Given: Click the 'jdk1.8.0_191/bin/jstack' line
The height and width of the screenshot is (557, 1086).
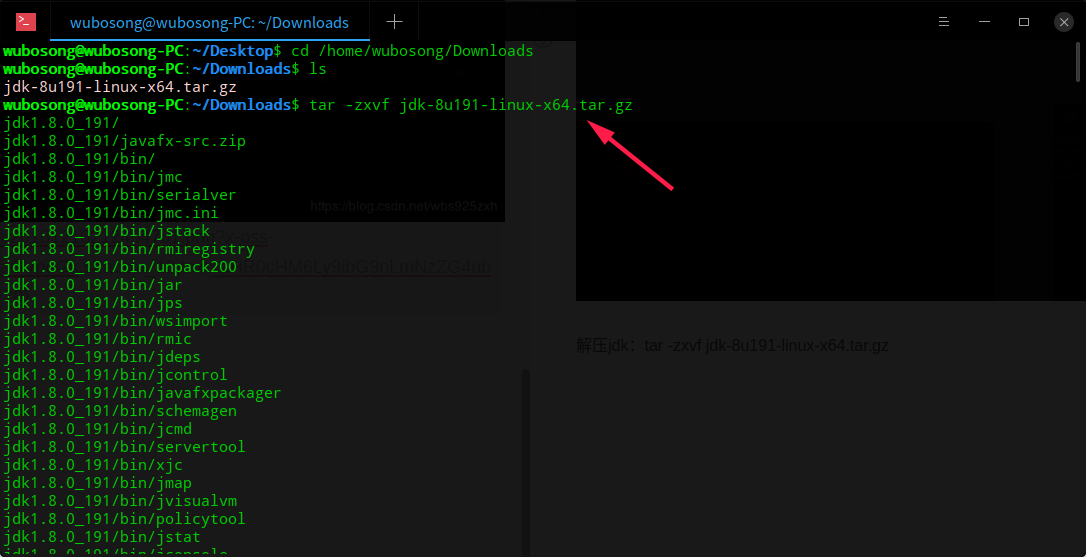Looking at the screenshot, I should pos(106,231).
